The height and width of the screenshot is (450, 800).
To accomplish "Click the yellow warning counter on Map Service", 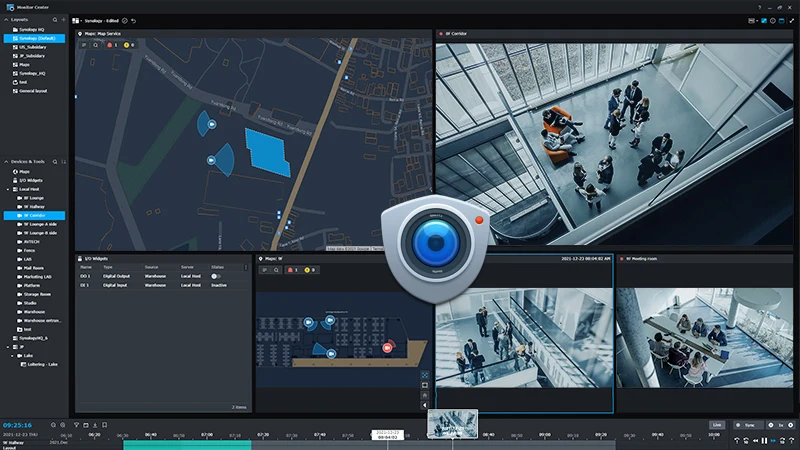I will (129, 45).
